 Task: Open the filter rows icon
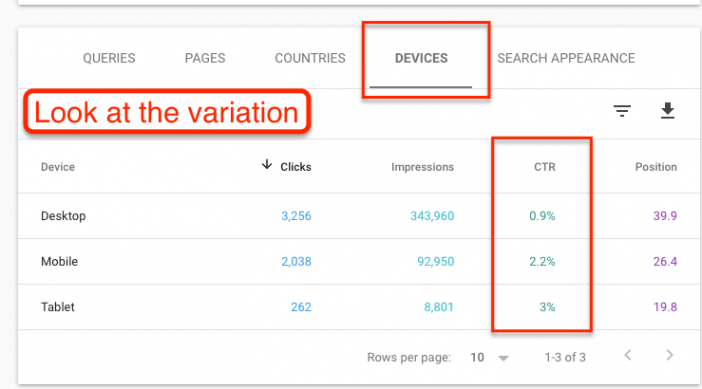pyautogui.click(x=622, y=111)
